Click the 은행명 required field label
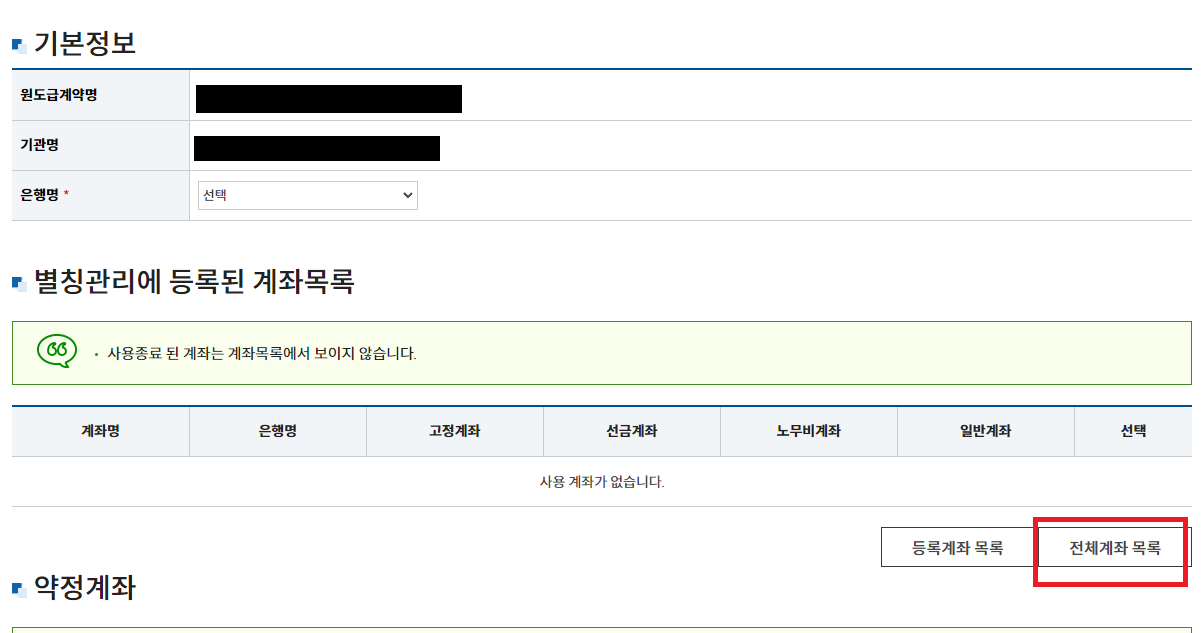Image resolution: width=1202 pixels, height=633 pixels. [46, 196]
